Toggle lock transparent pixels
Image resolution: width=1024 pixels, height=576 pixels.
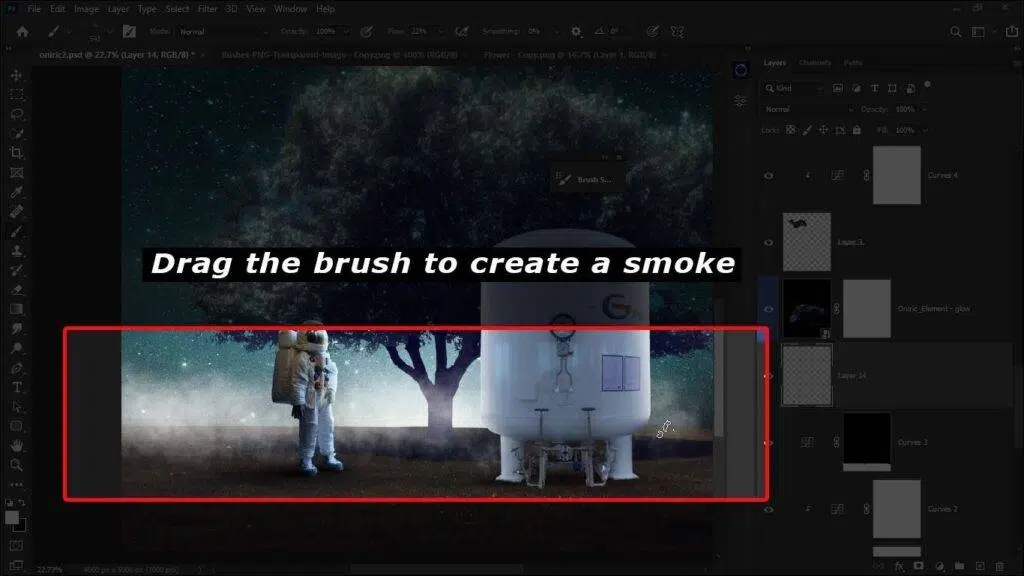pos(790,130)
